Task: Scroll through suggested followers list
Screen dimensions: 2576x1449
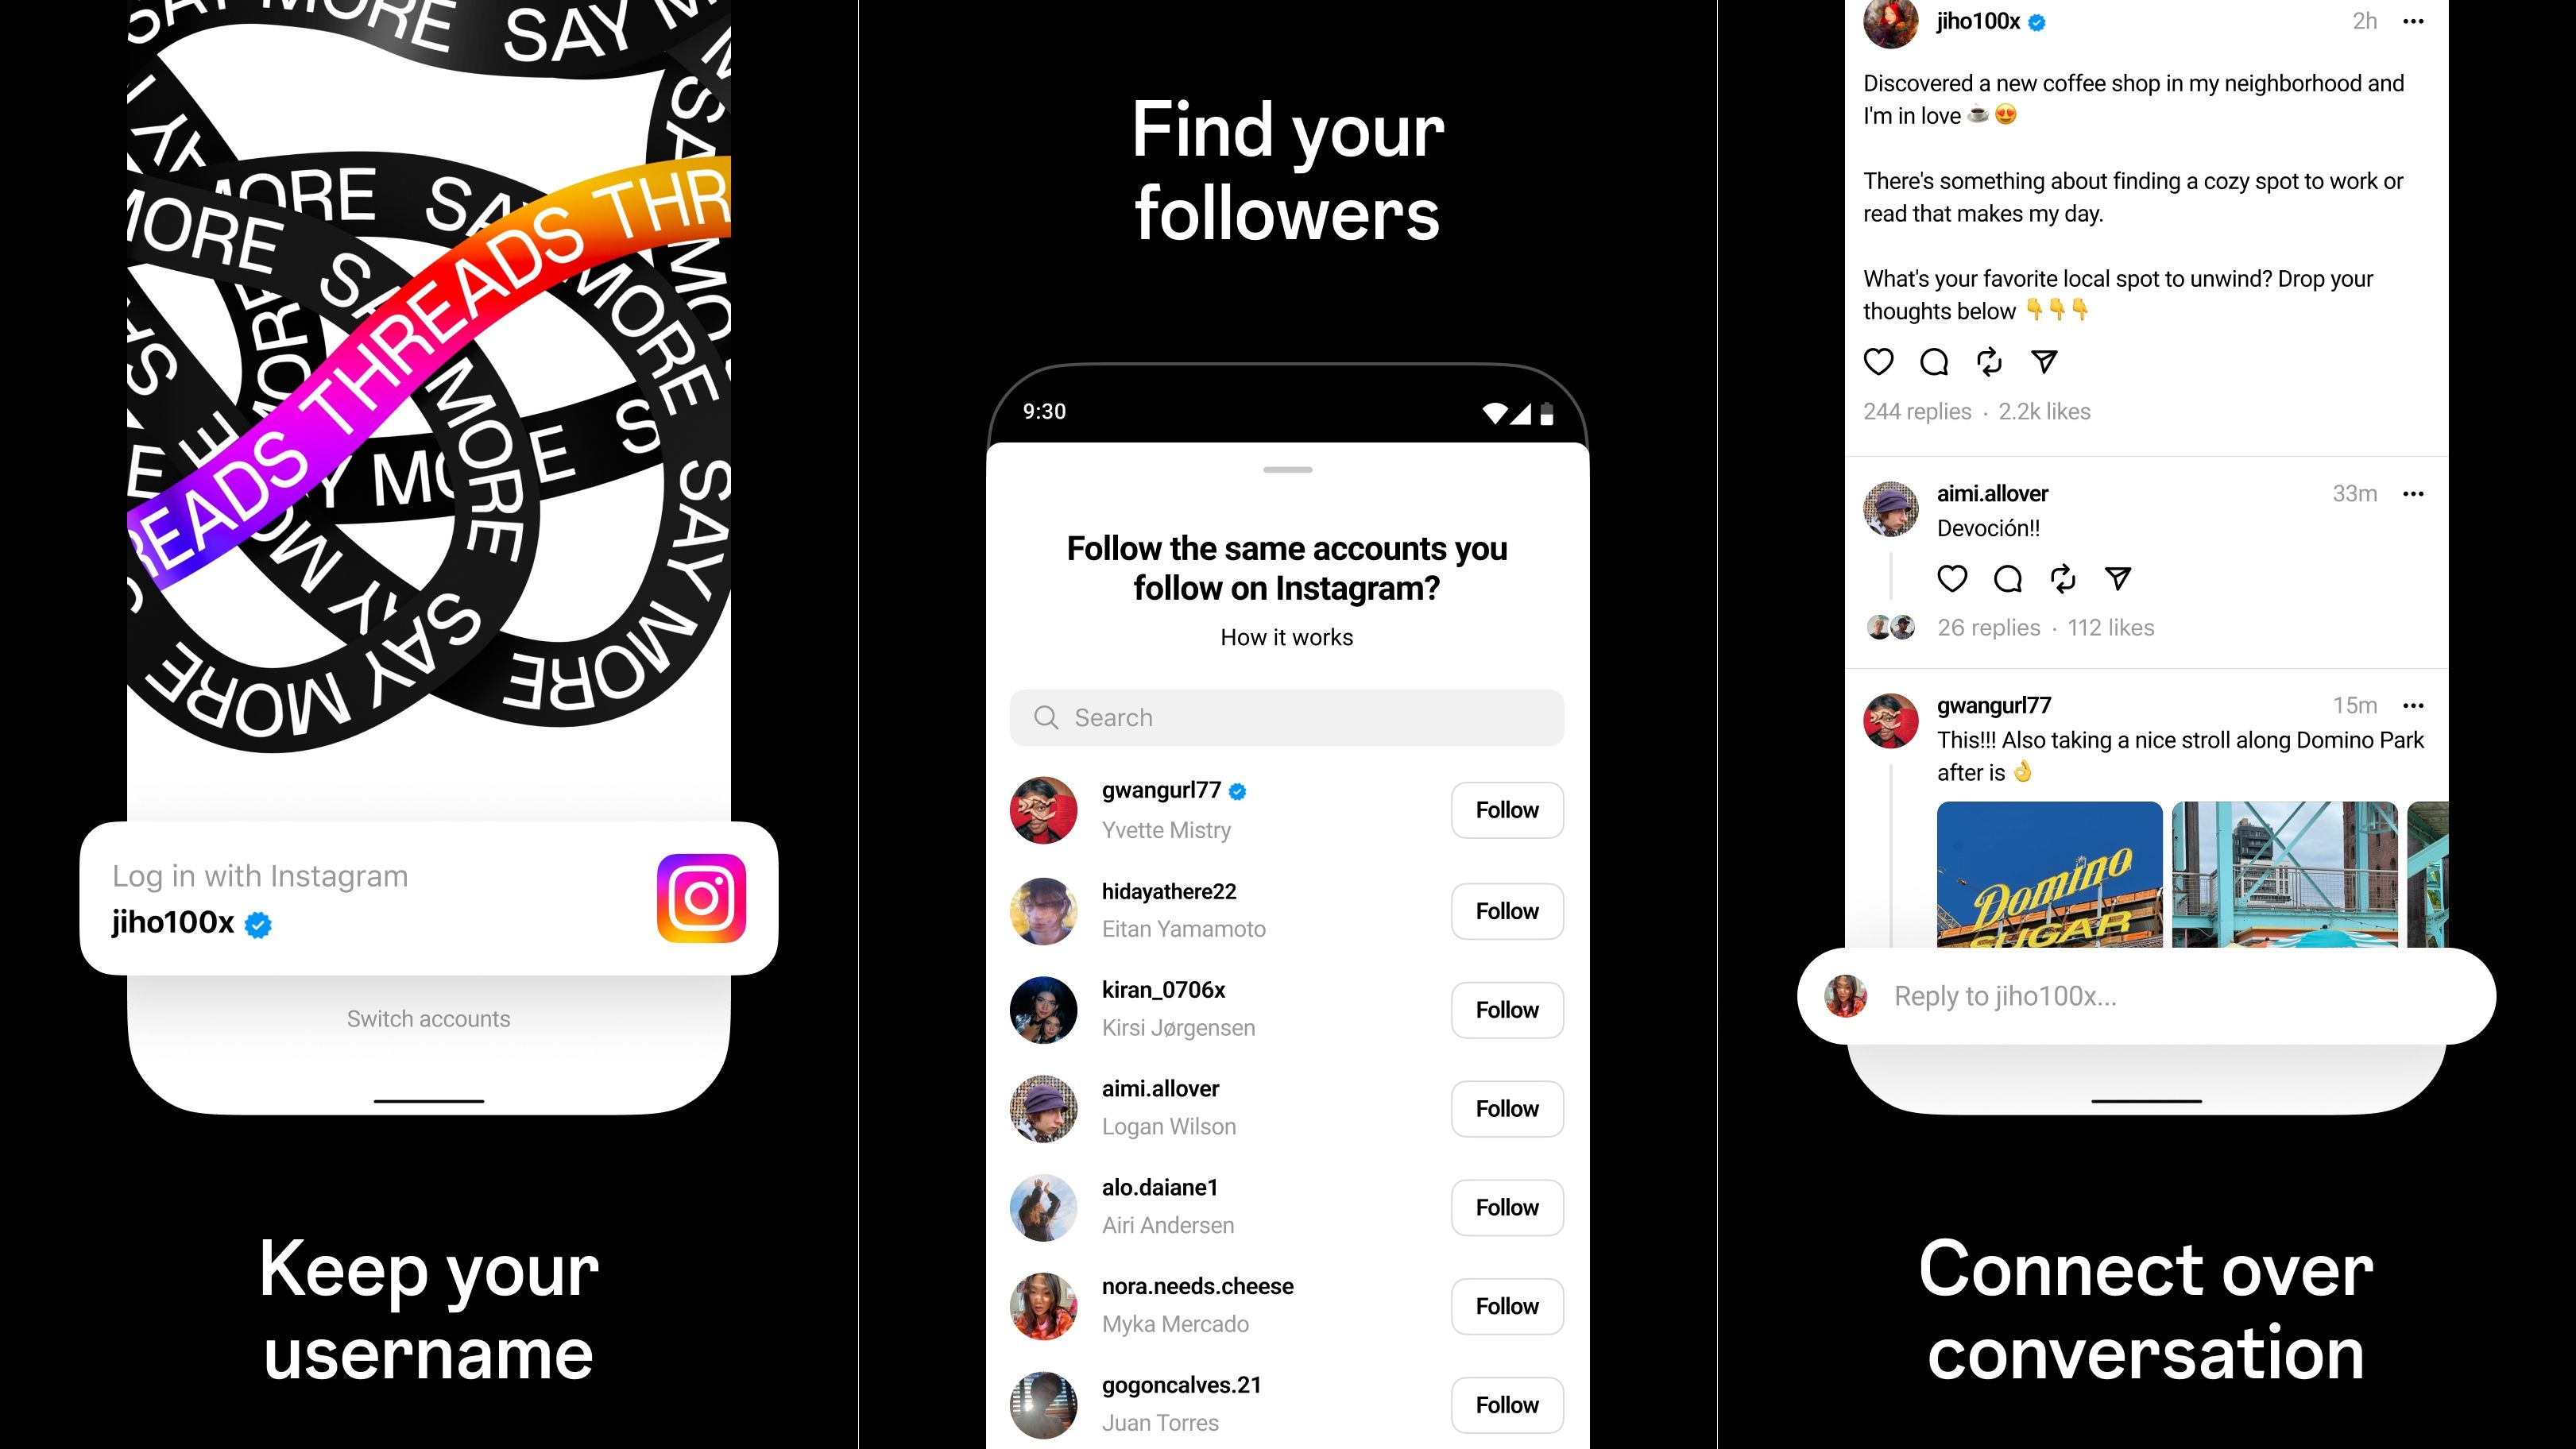Action: [1286, 1097]
